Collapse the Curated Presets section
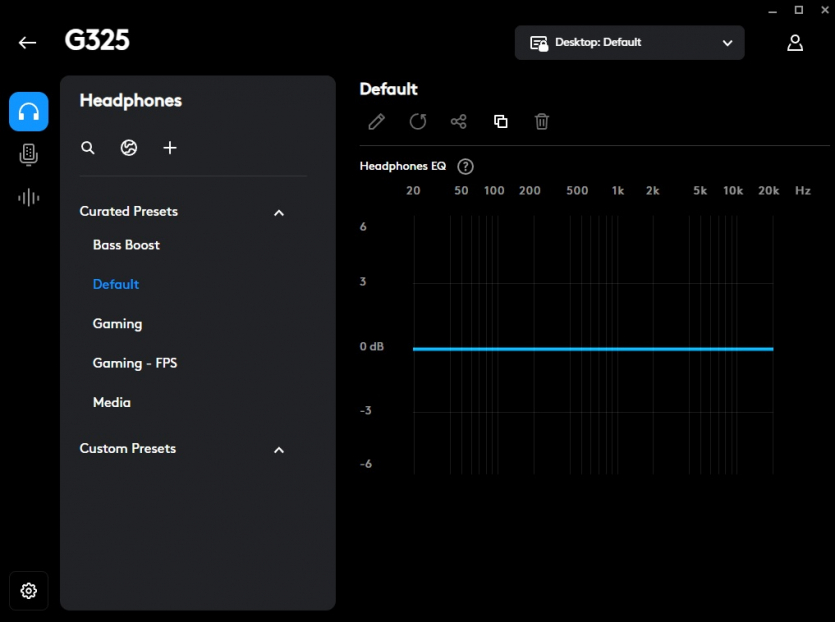This screenshot has height=622, width=835. pos(279,212)
